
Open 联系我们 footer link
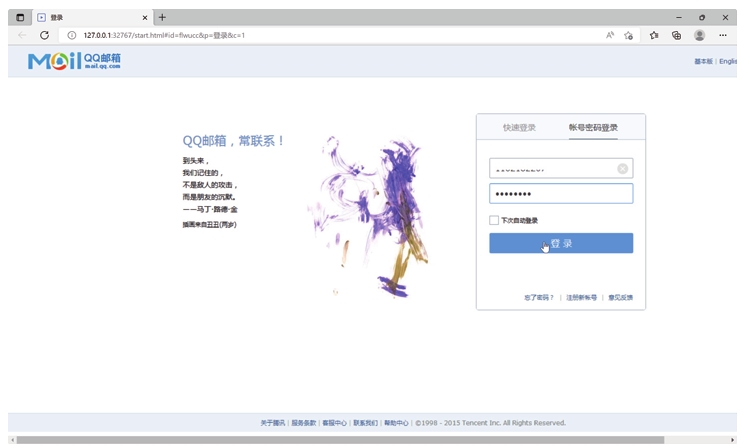coord(365,423)
